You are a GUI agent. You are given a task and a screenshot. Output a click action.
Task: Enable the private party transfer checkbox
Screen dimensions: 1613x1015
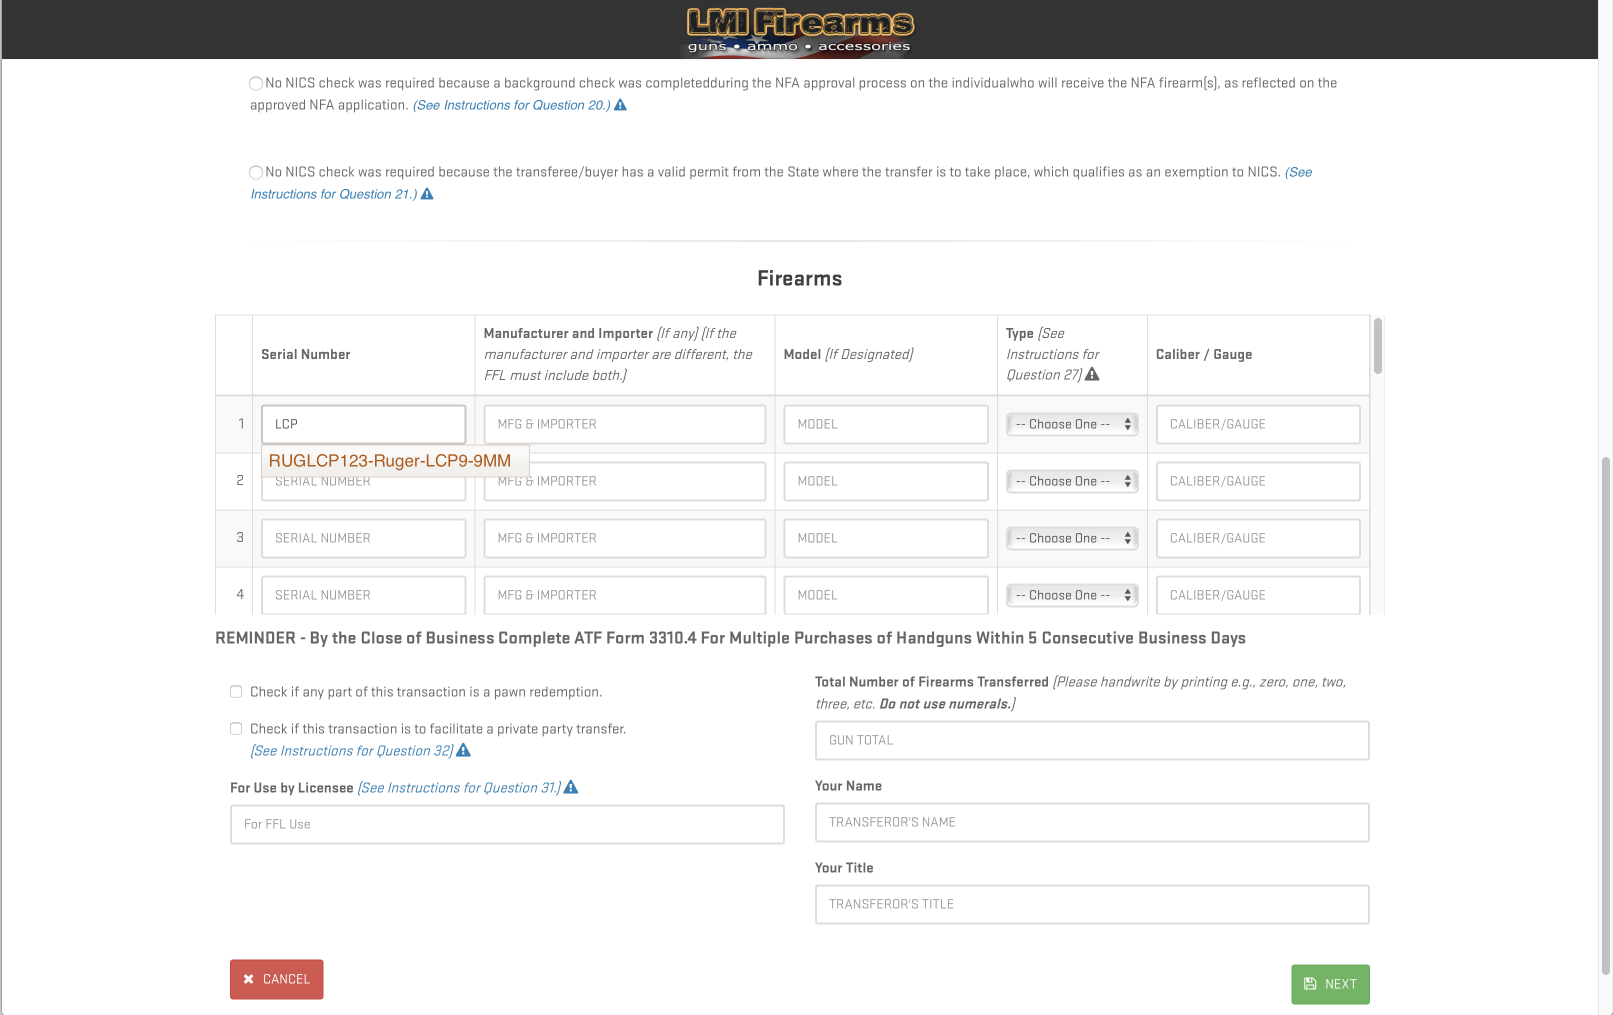(x=236, y=729)
